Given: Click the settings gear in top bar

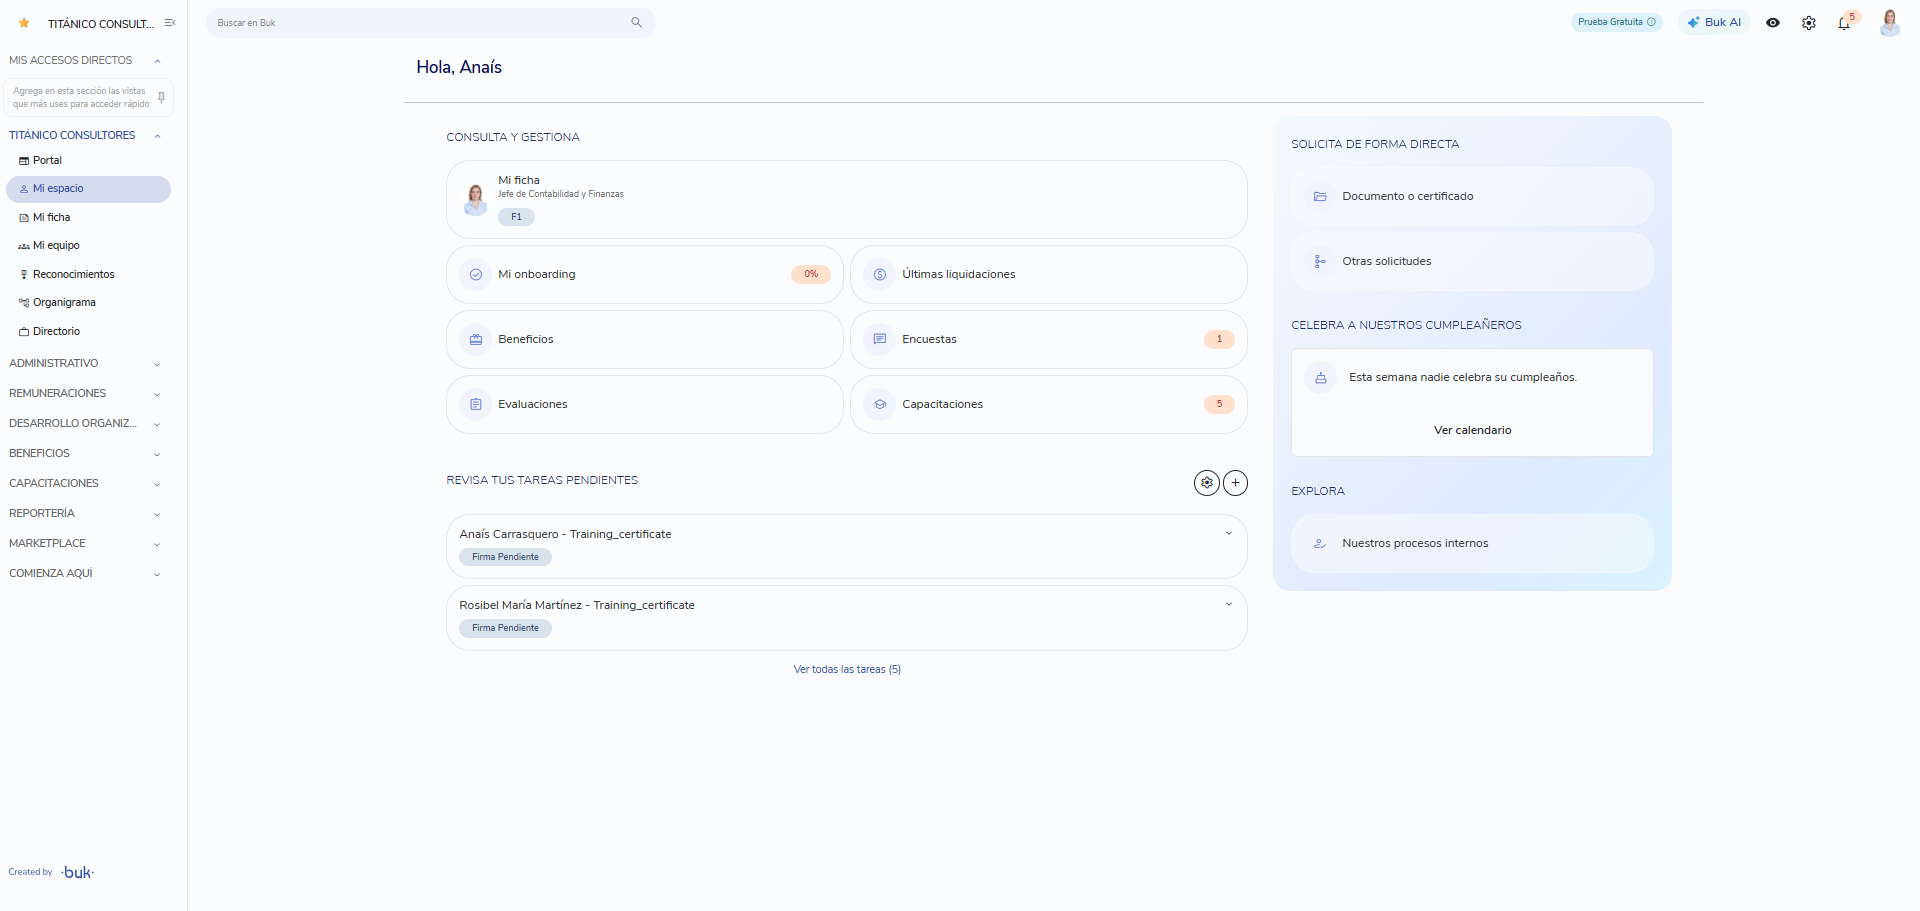Looking at the screenshot, I should click(x=1809, y=23).
